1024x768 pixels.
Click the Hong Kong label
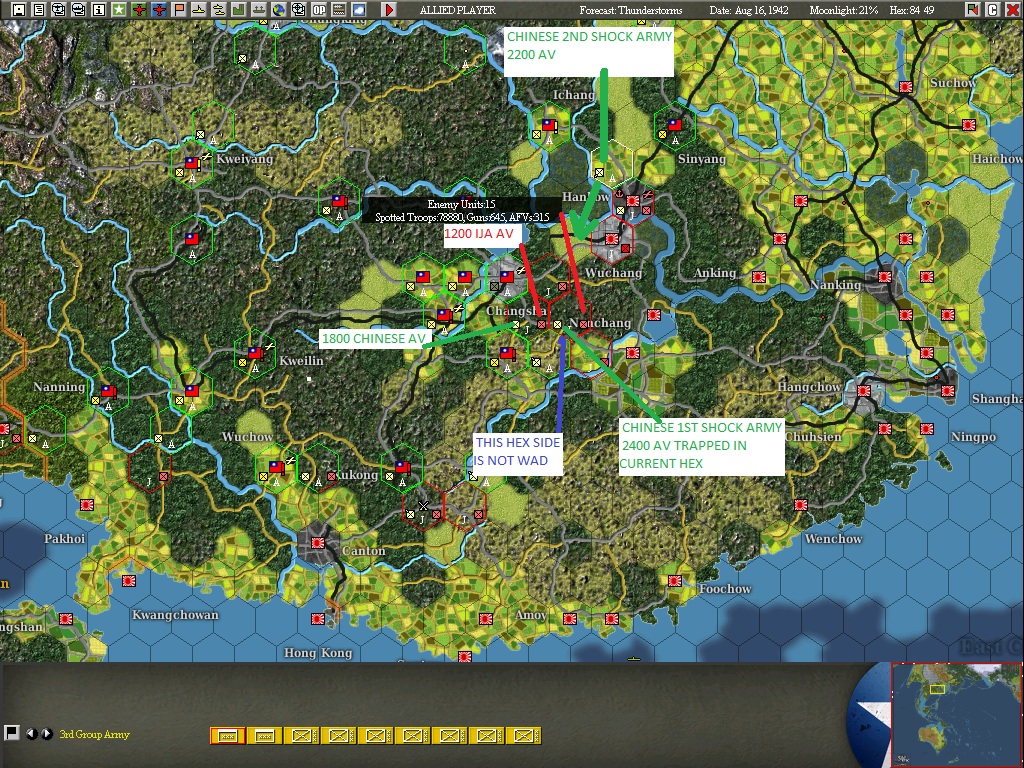(x=318, y=652)
